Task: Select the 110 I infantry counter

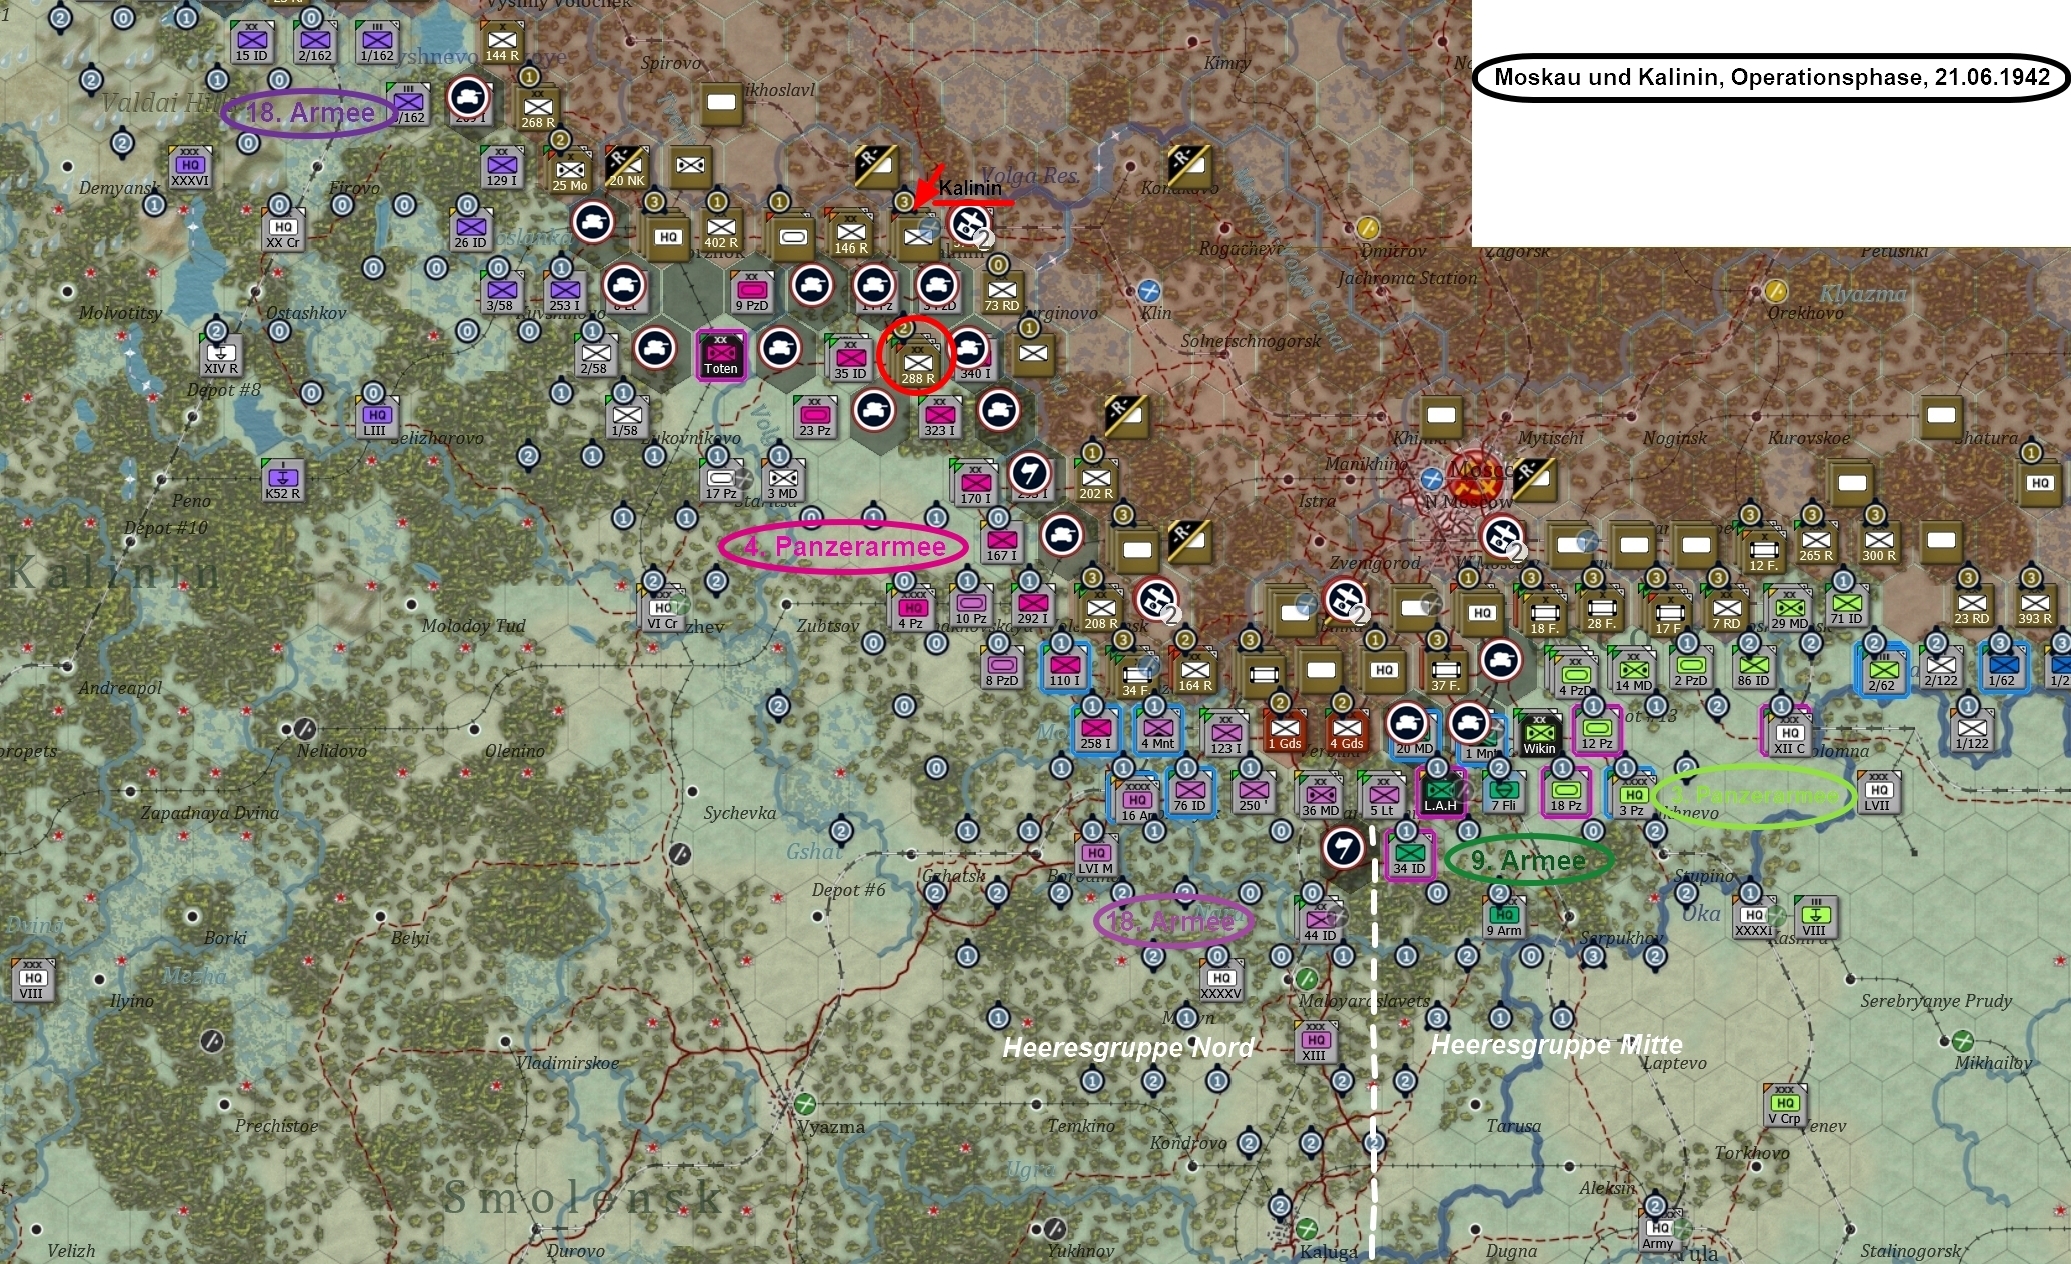Action: [x=1064, y=668]
